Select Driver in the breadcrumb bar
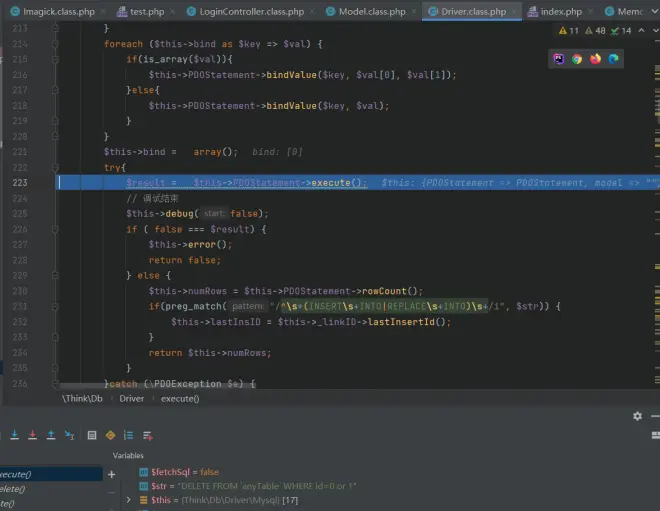The image size is (660, 511). tap(132, 398)
